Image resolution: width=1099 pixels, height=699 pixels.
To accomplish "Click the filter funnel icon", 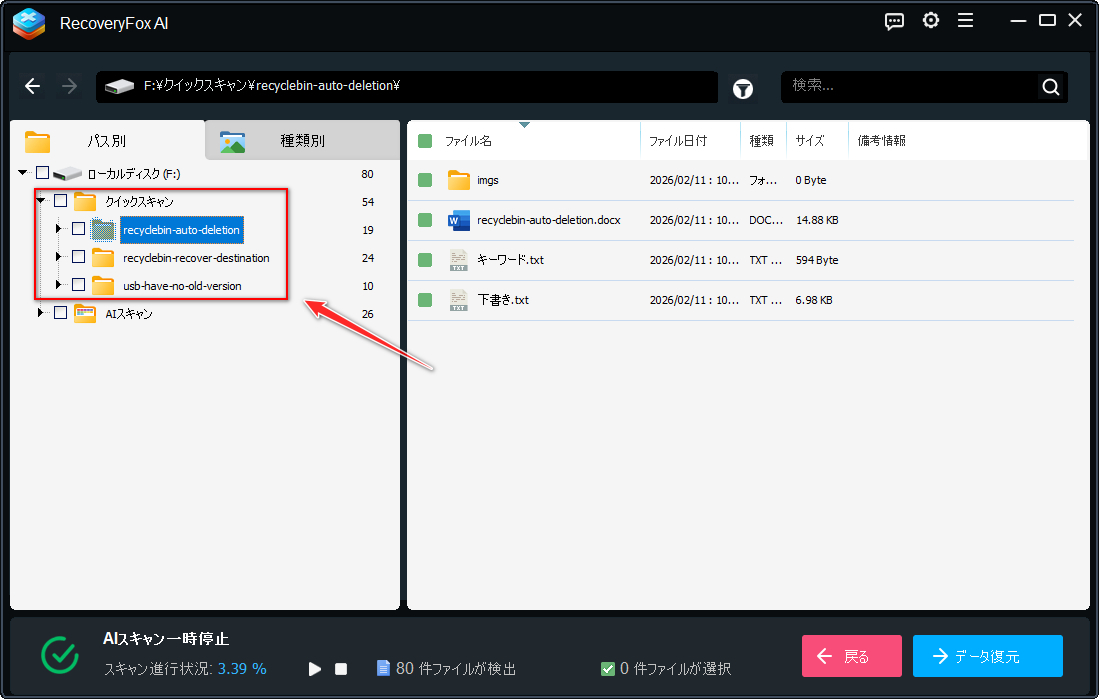I will point(743,88).
